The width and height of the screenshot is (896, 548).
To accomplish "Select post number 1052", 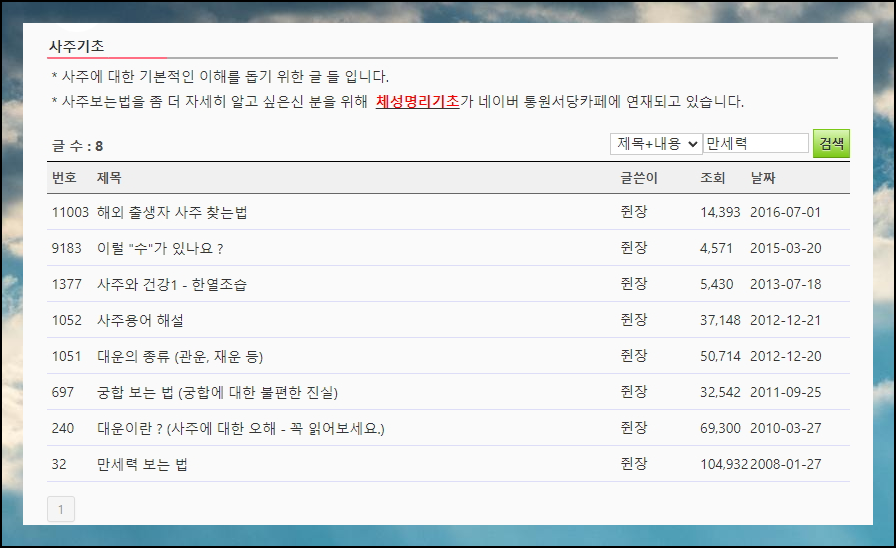I will click(67, 321).
